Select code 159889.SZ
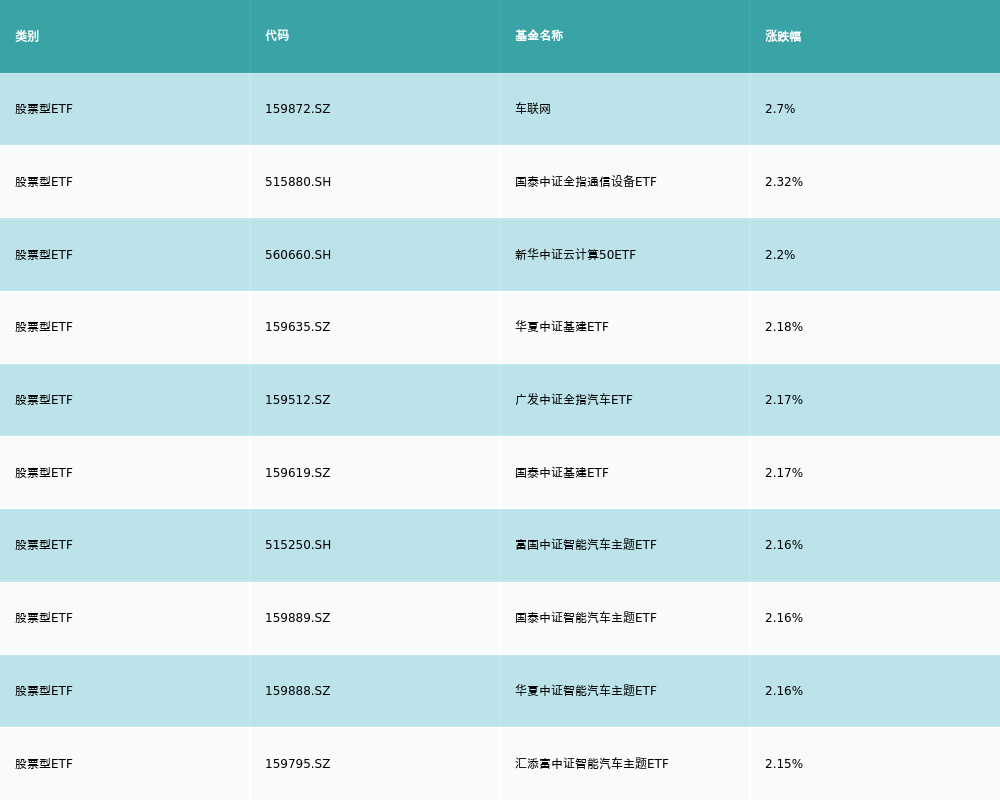The width and height of the screenshot is (1000, 800). [x=298, y=618]
